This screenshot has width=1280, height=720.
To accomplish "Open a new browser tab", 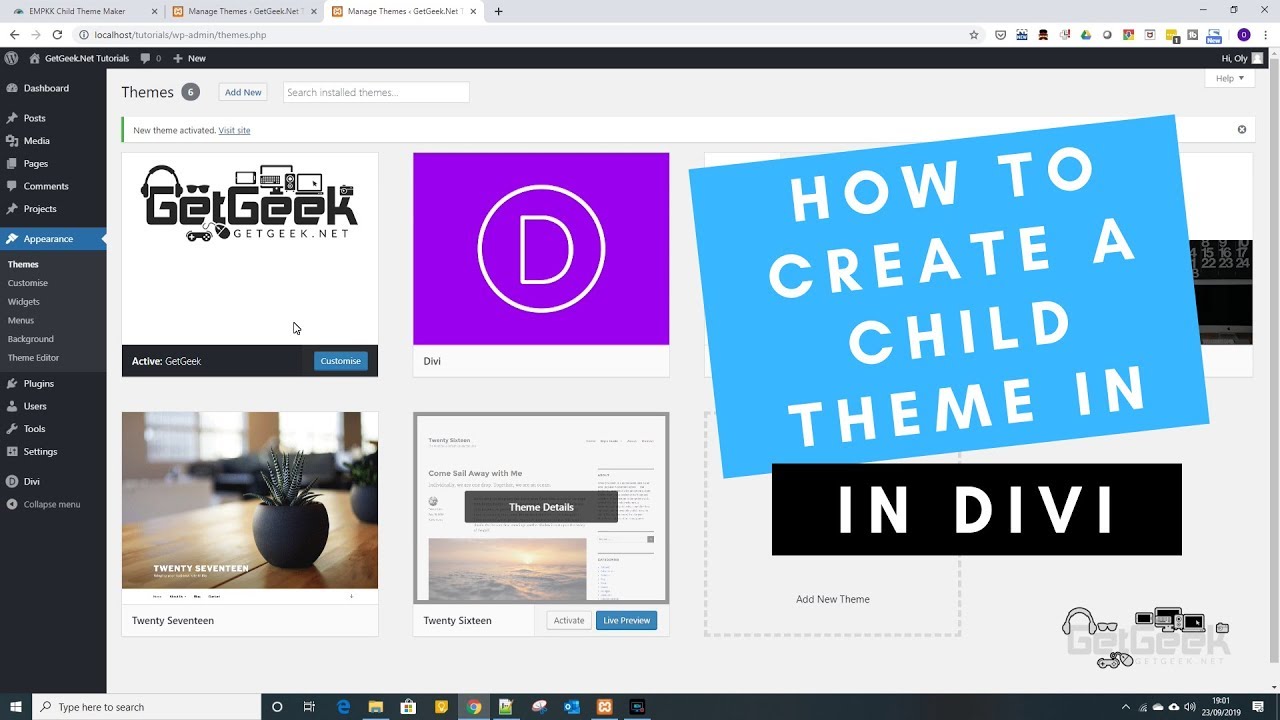I will (499, 11).
